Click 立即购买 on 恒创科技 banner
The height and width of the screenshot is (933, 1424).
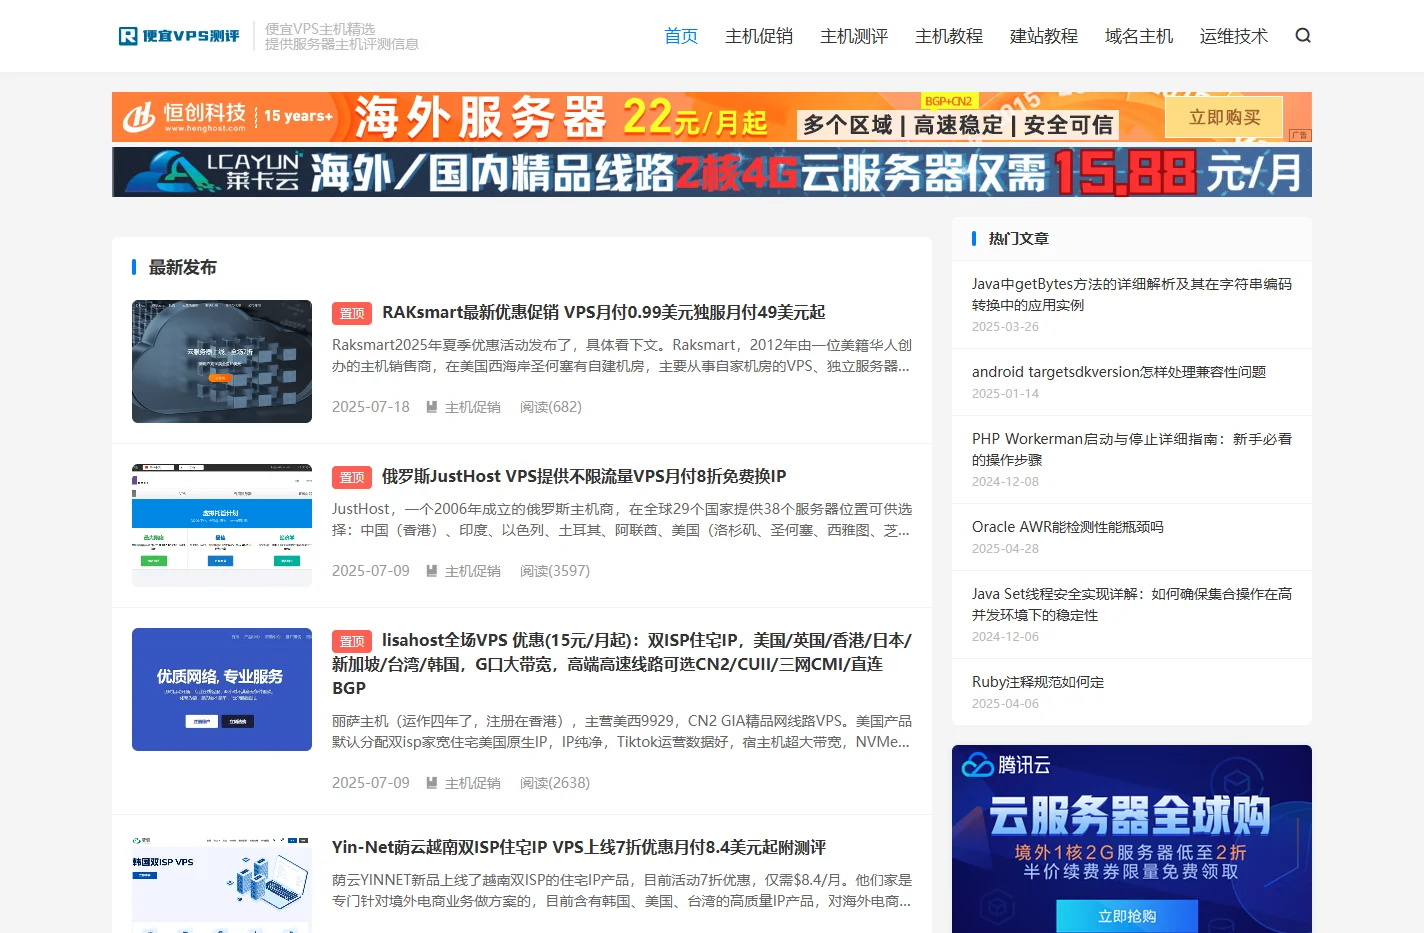pos(1224,118)
